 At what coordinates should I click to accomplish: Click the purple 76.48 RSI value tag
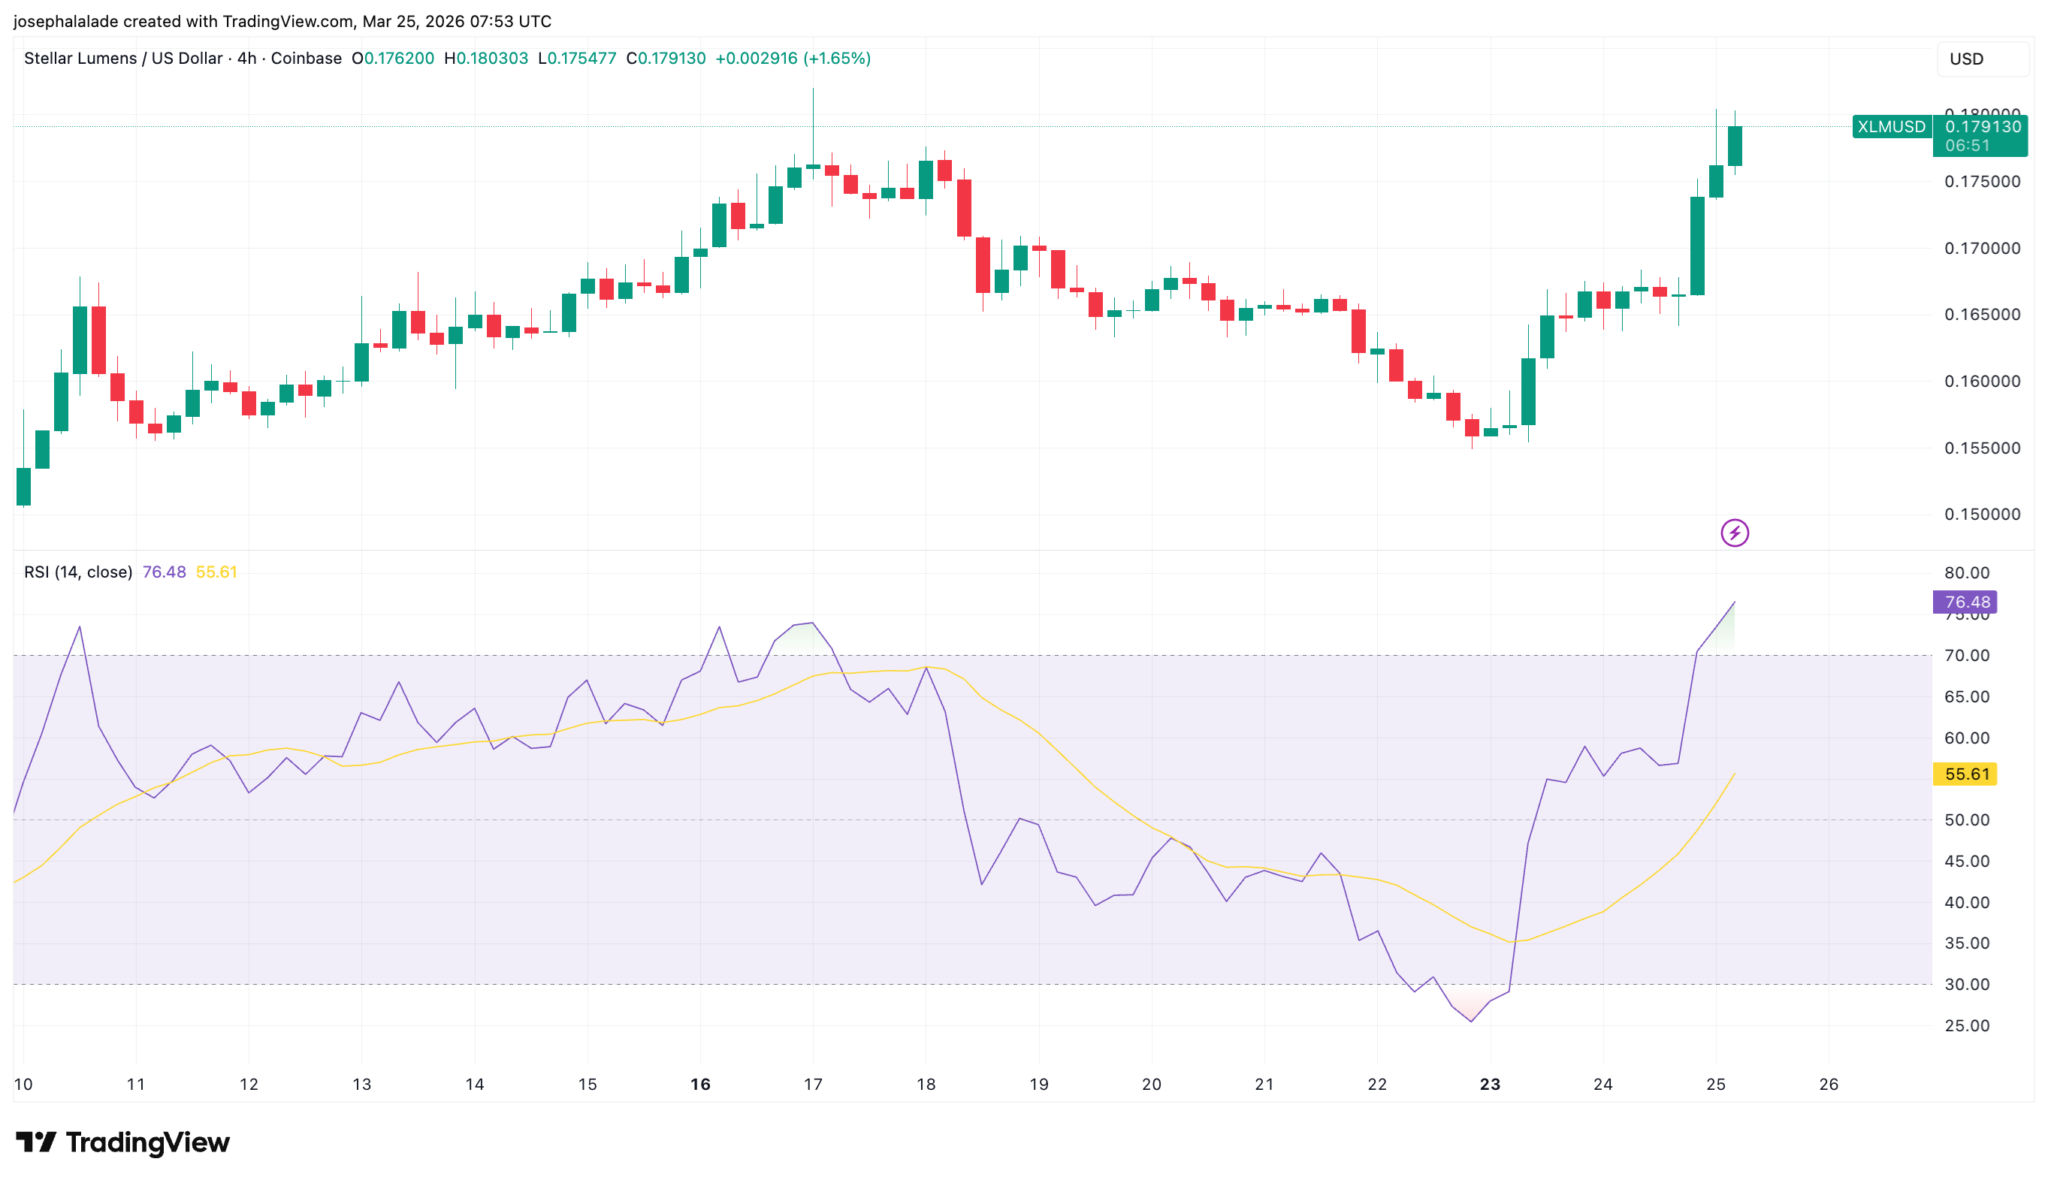(x=1965, y=602)
